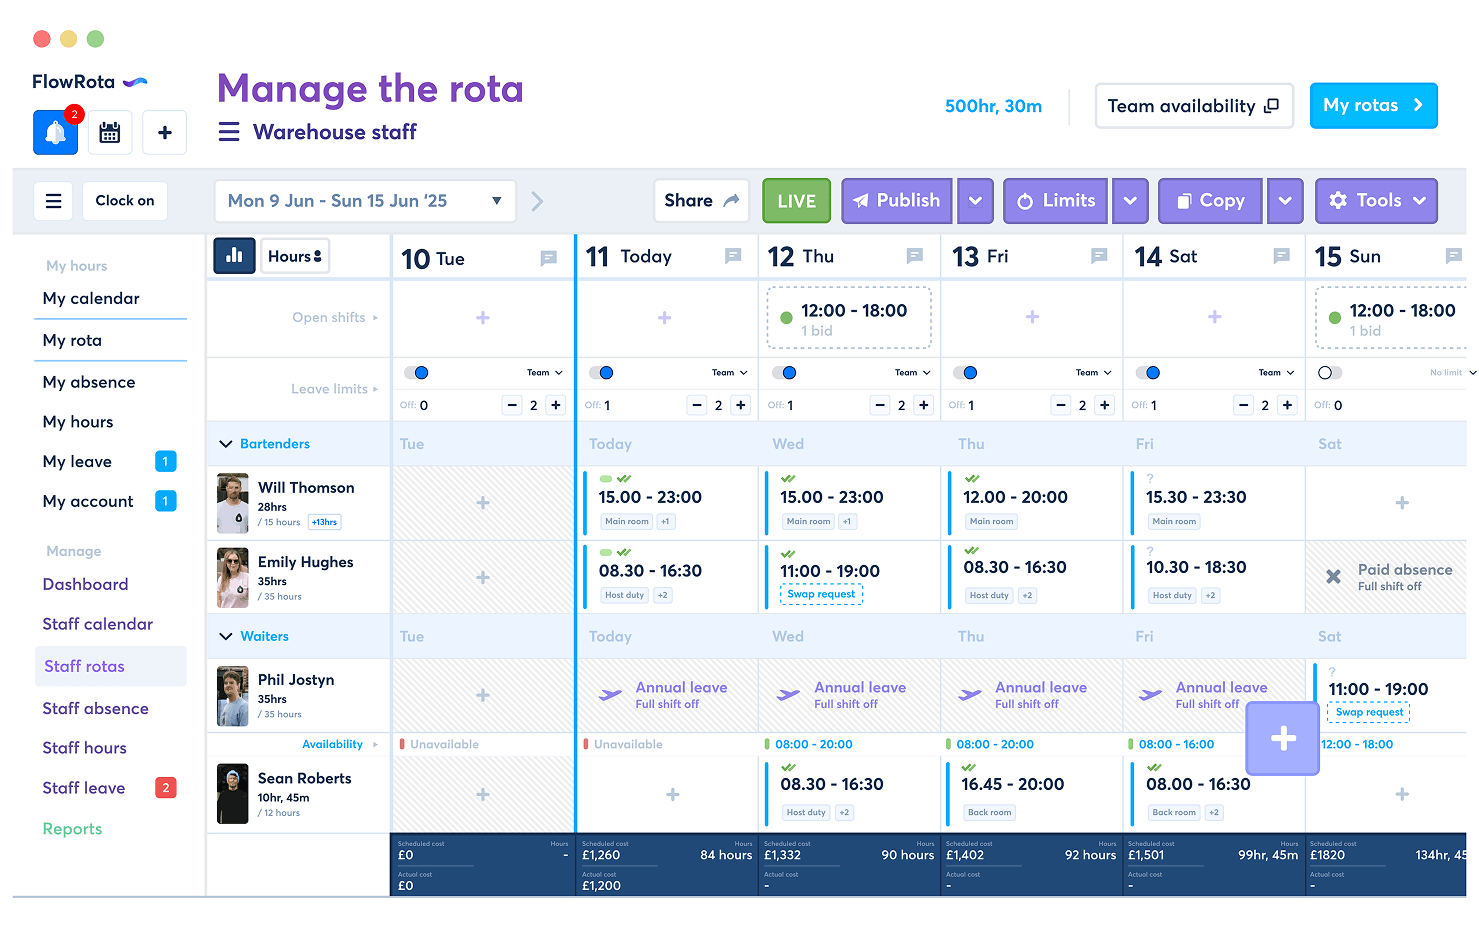Toggle leave limit switch for 11 Today
This screenshot has width=1479, height=938.
click(x=601, y=373)
